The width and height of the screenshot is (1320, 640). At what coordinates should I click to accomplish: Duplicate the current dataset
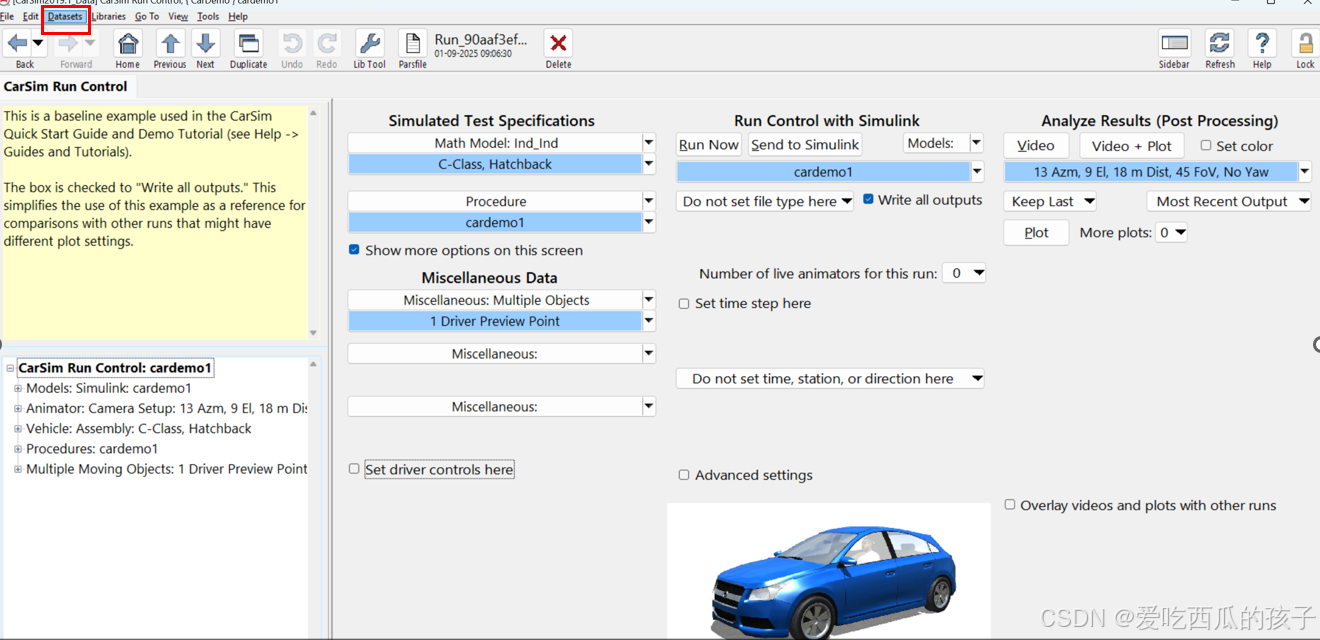pyautogui.click(x=248, y=44)
